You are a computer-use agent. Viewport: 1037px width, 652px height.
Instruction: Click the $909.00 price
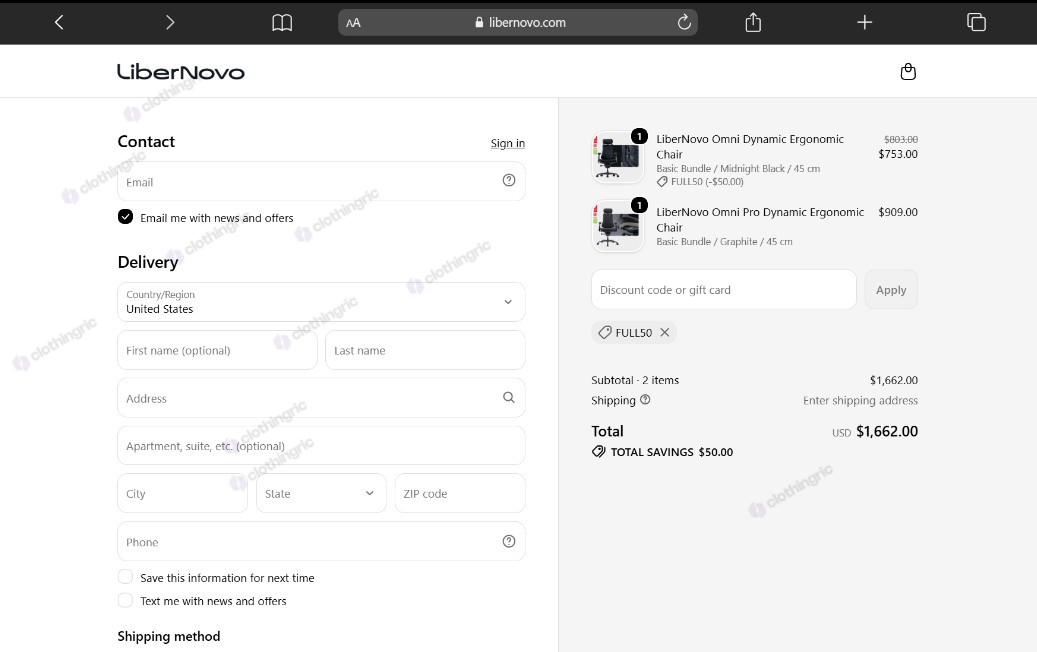(x=897, y=212)
